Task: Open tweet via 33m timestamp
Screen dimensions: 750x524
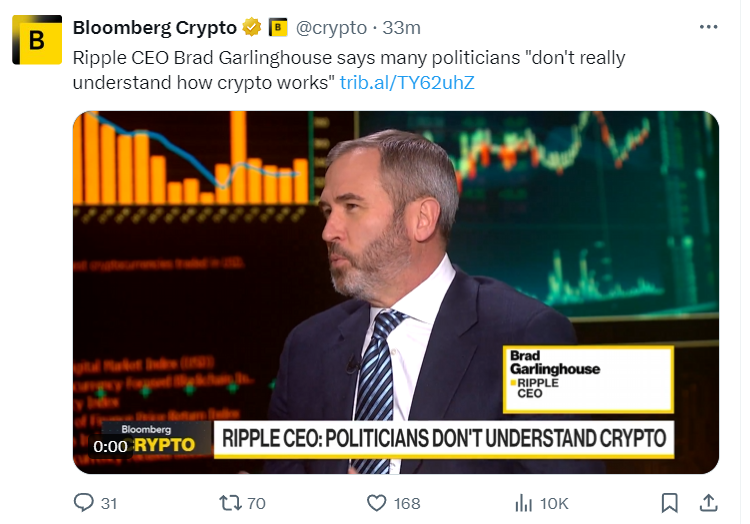Action: (x=402, y=27)
